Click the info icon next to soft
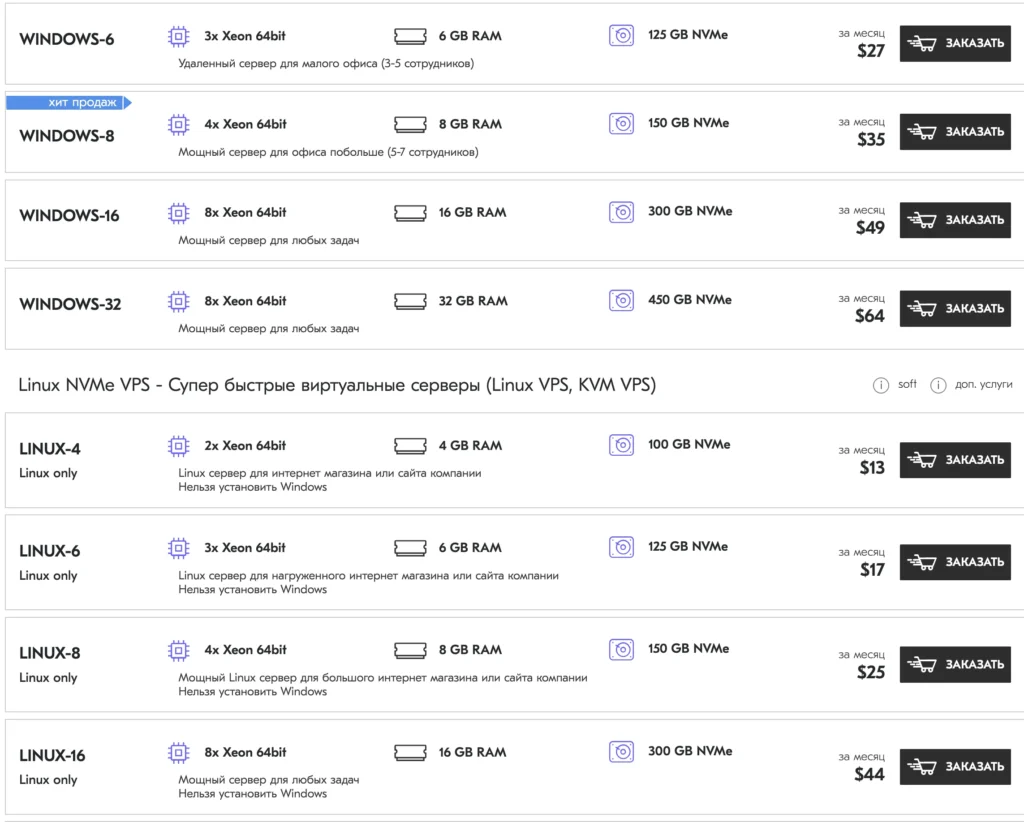The image size is (1024, 822). coord(880,385)
